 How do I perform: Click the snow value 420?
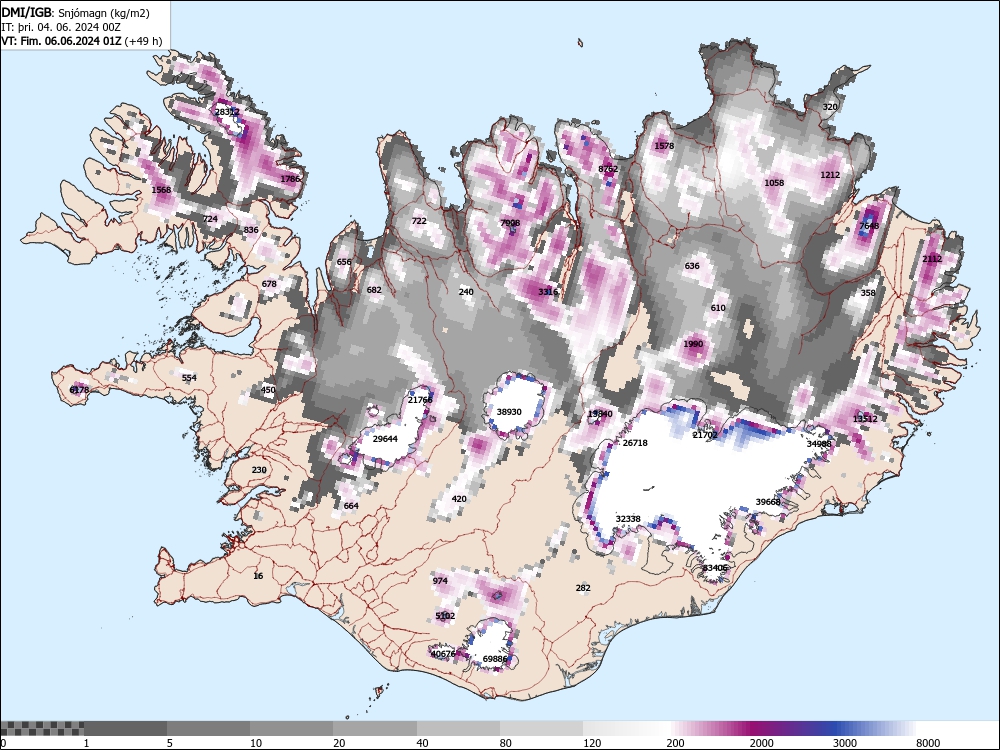459,499
